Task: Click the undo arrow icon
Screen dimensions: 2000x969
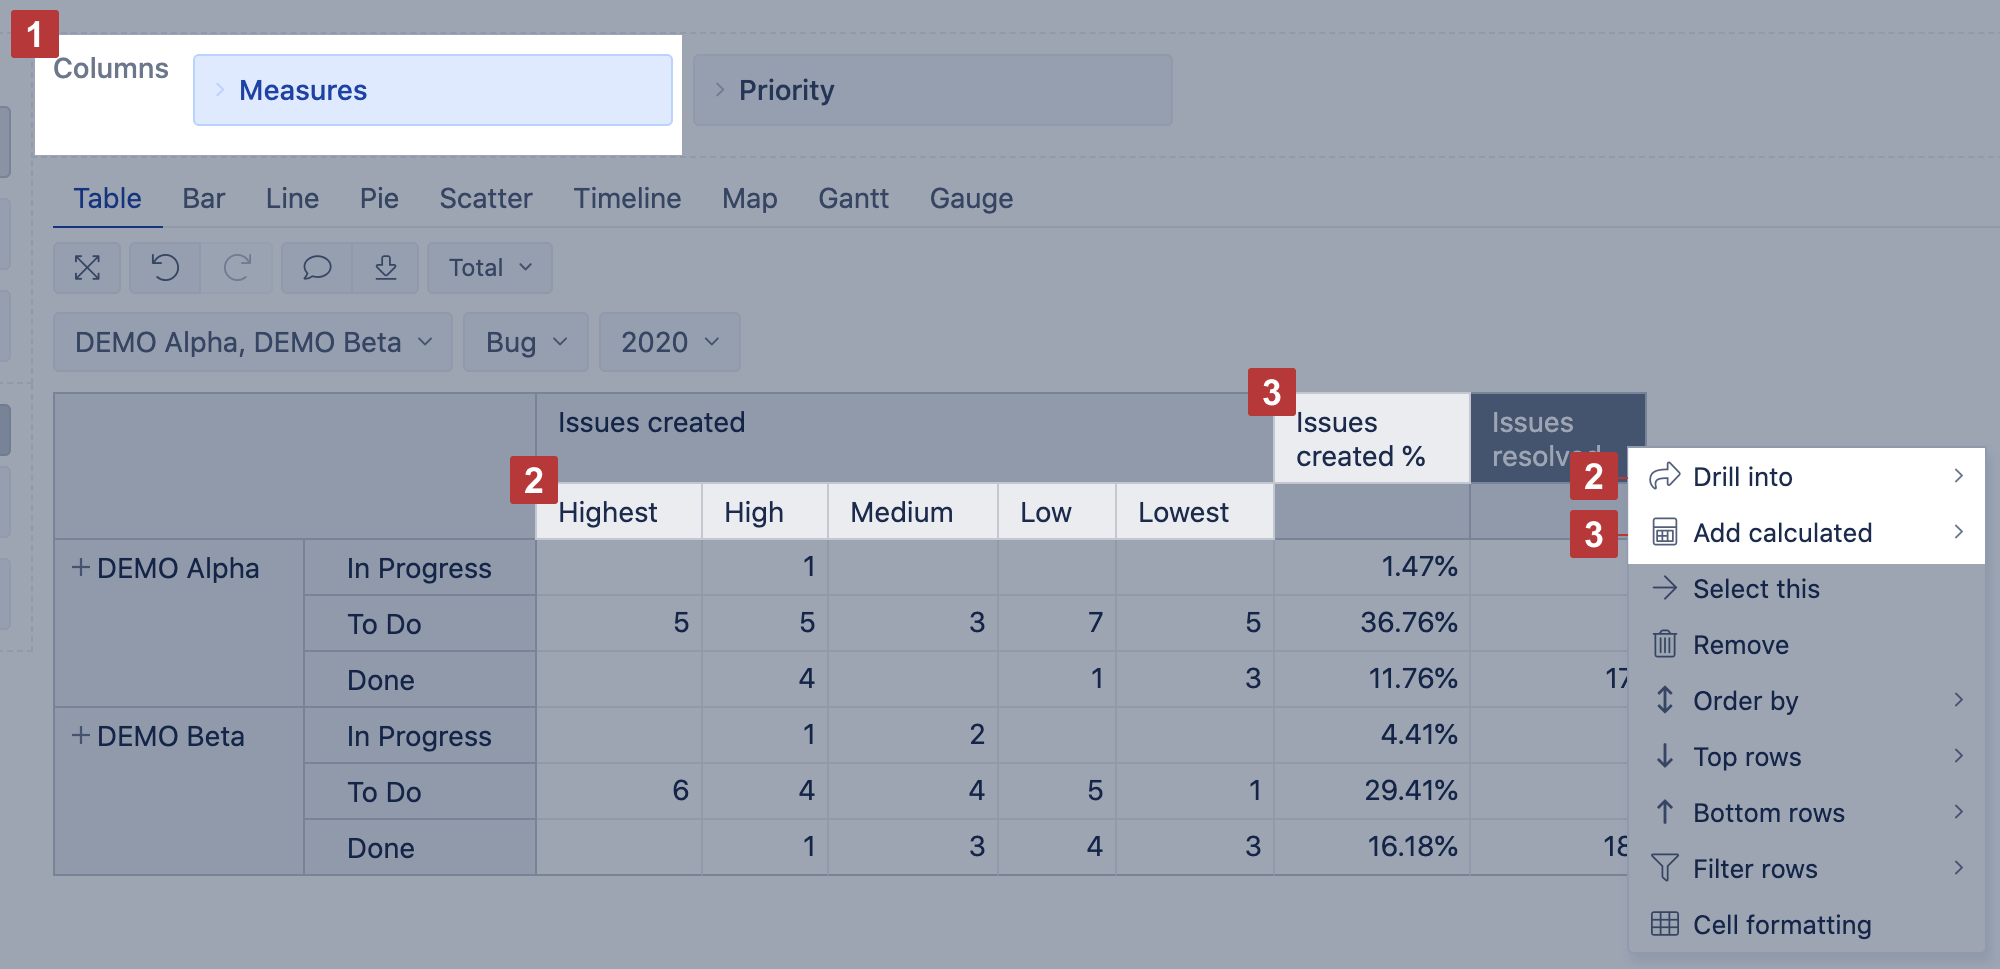Action: tap(165, 268)
